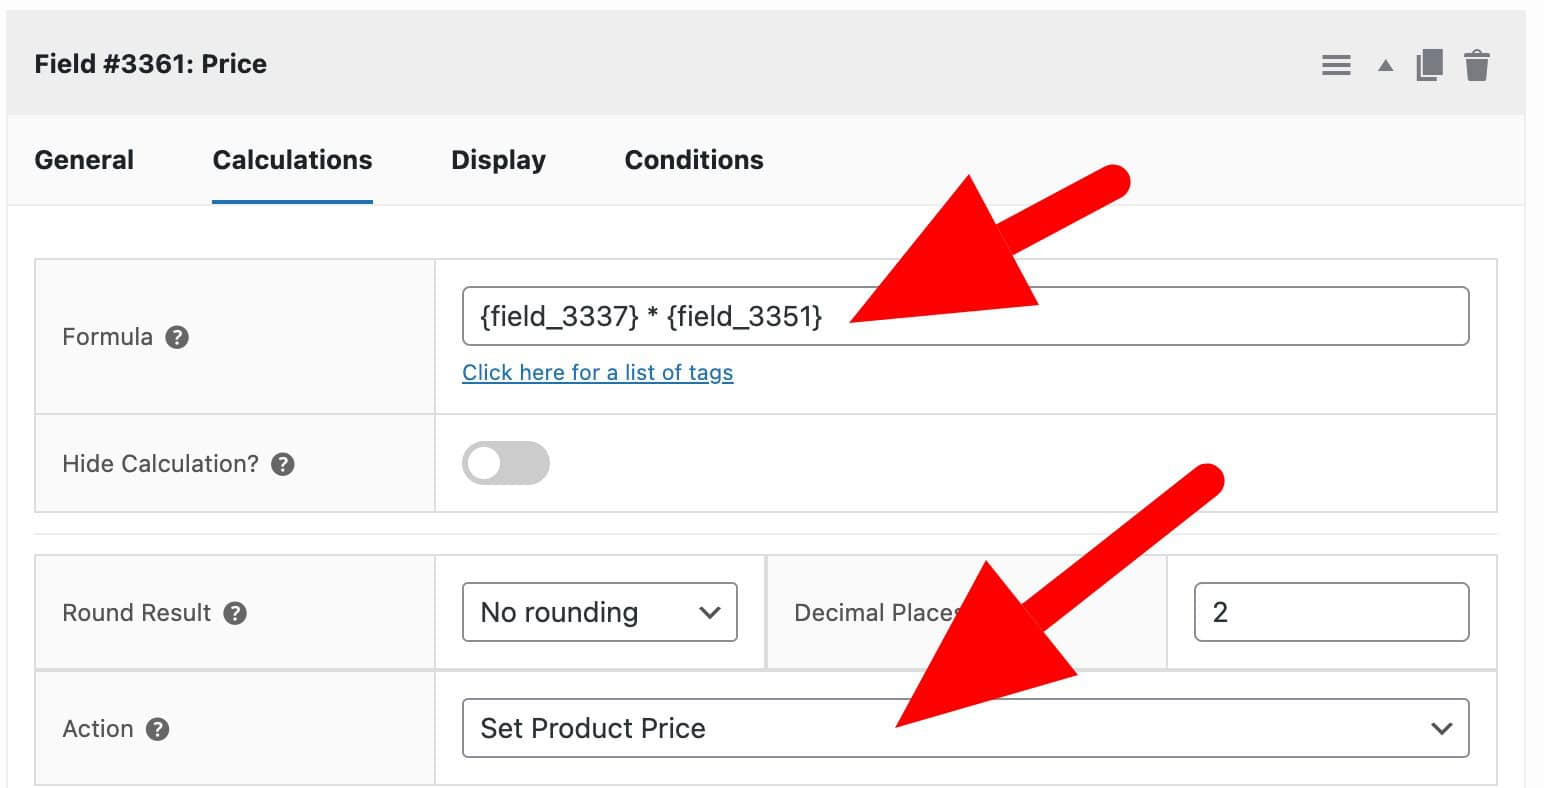Enable the Hide Calculation toggle
Screen dimensions: 1544x788
click(x=506, y=463)
